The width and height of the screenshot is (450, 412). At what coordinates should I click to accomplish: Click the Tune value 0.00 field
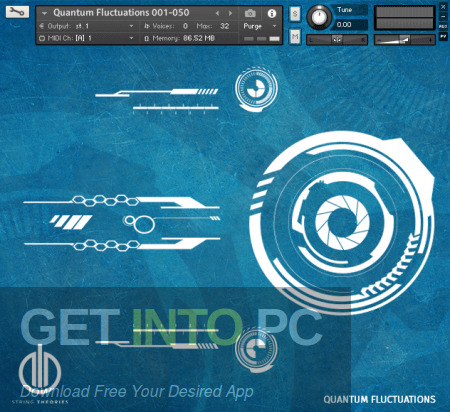pyautogui.click(x=350, y=25)
